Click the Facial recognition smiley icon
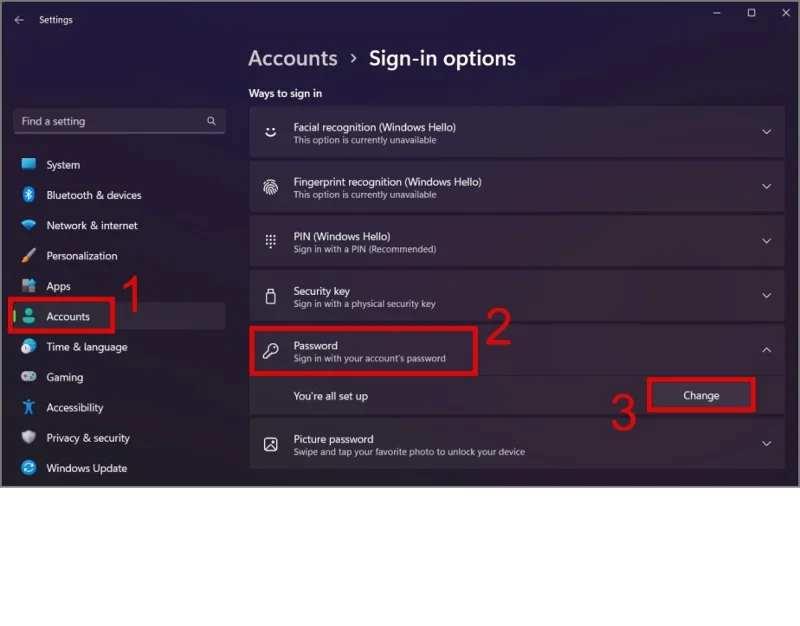The width and height of the screenshot is (800, 626). [x=270, y=132]
